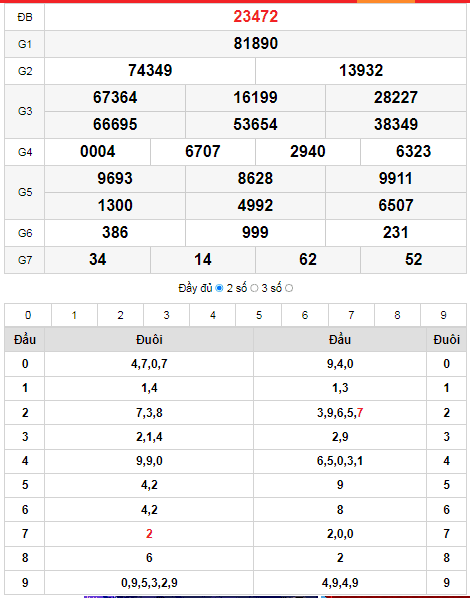470x598 pixels.
Task: Select the "3 số" radio option
Action: click(289, 288)
